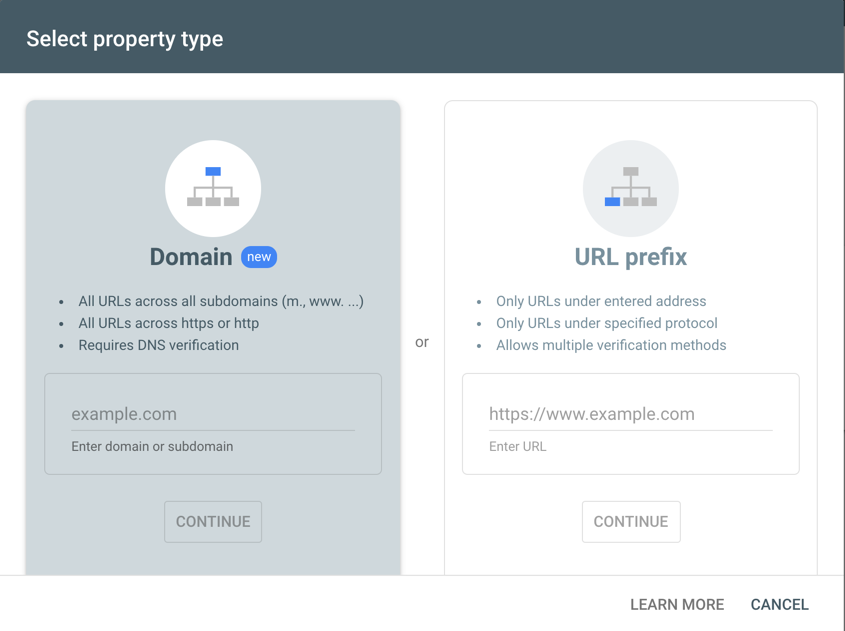
Task: Click the blue node in URL prefix diagram
Action: pyautogui.click(x=611, y=202)
